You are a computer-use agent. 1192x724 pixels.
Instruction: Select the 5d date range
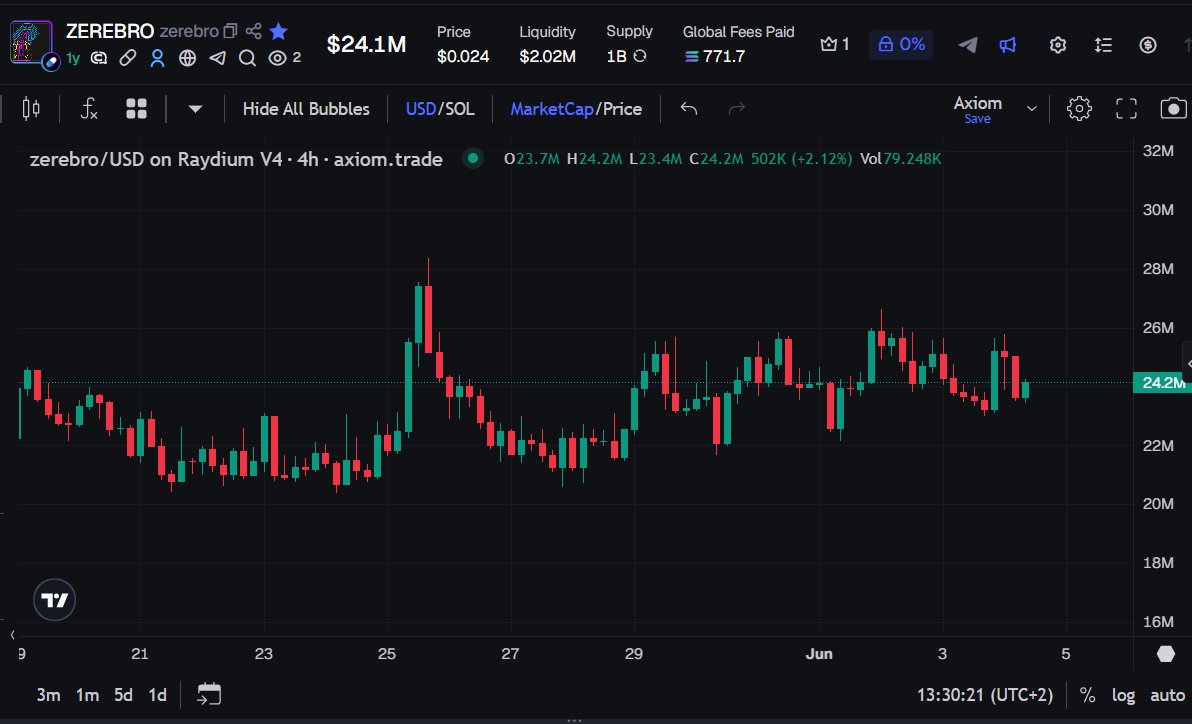[x=123, y=694]
